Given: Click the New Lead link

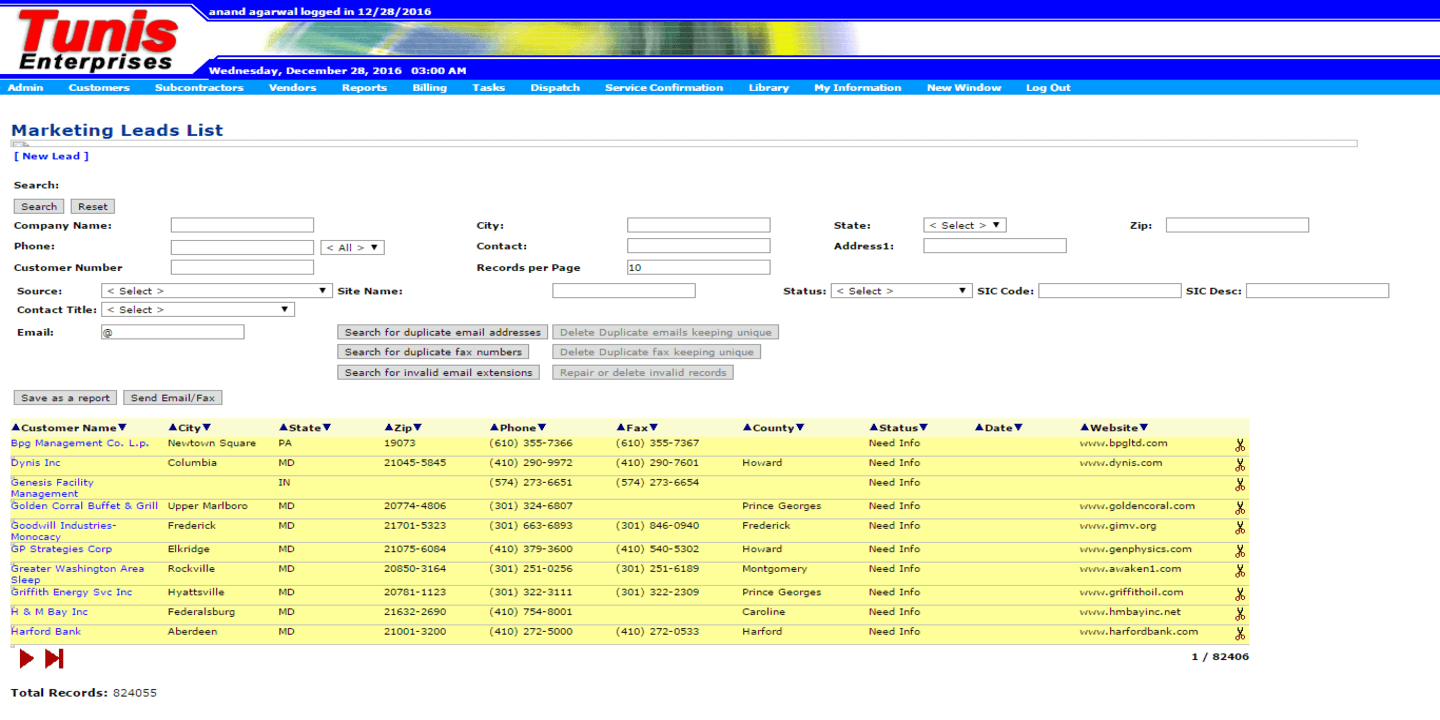Looking at the screenshot, I should point(51,156).
